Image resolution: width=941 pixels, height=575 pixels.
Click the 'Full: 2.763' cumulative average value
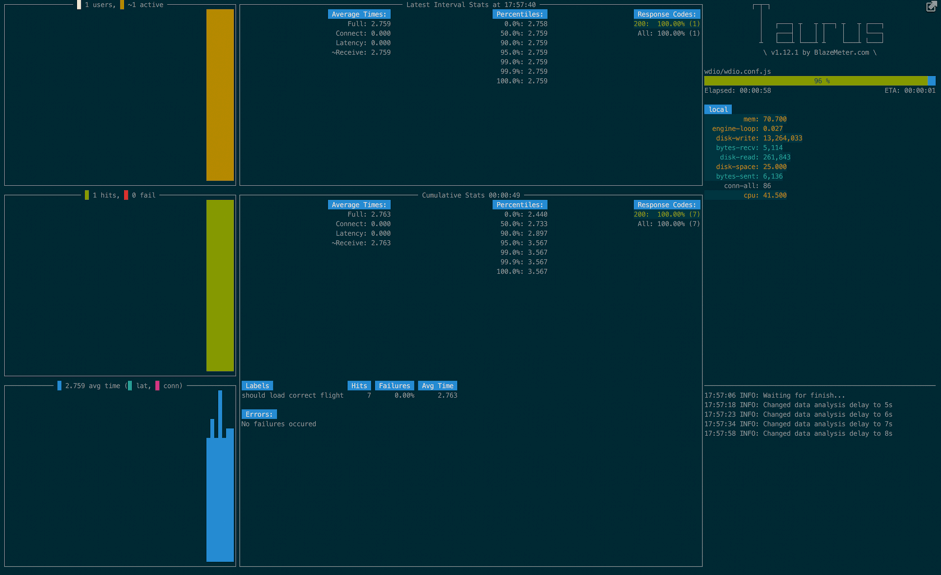[368, 214]
